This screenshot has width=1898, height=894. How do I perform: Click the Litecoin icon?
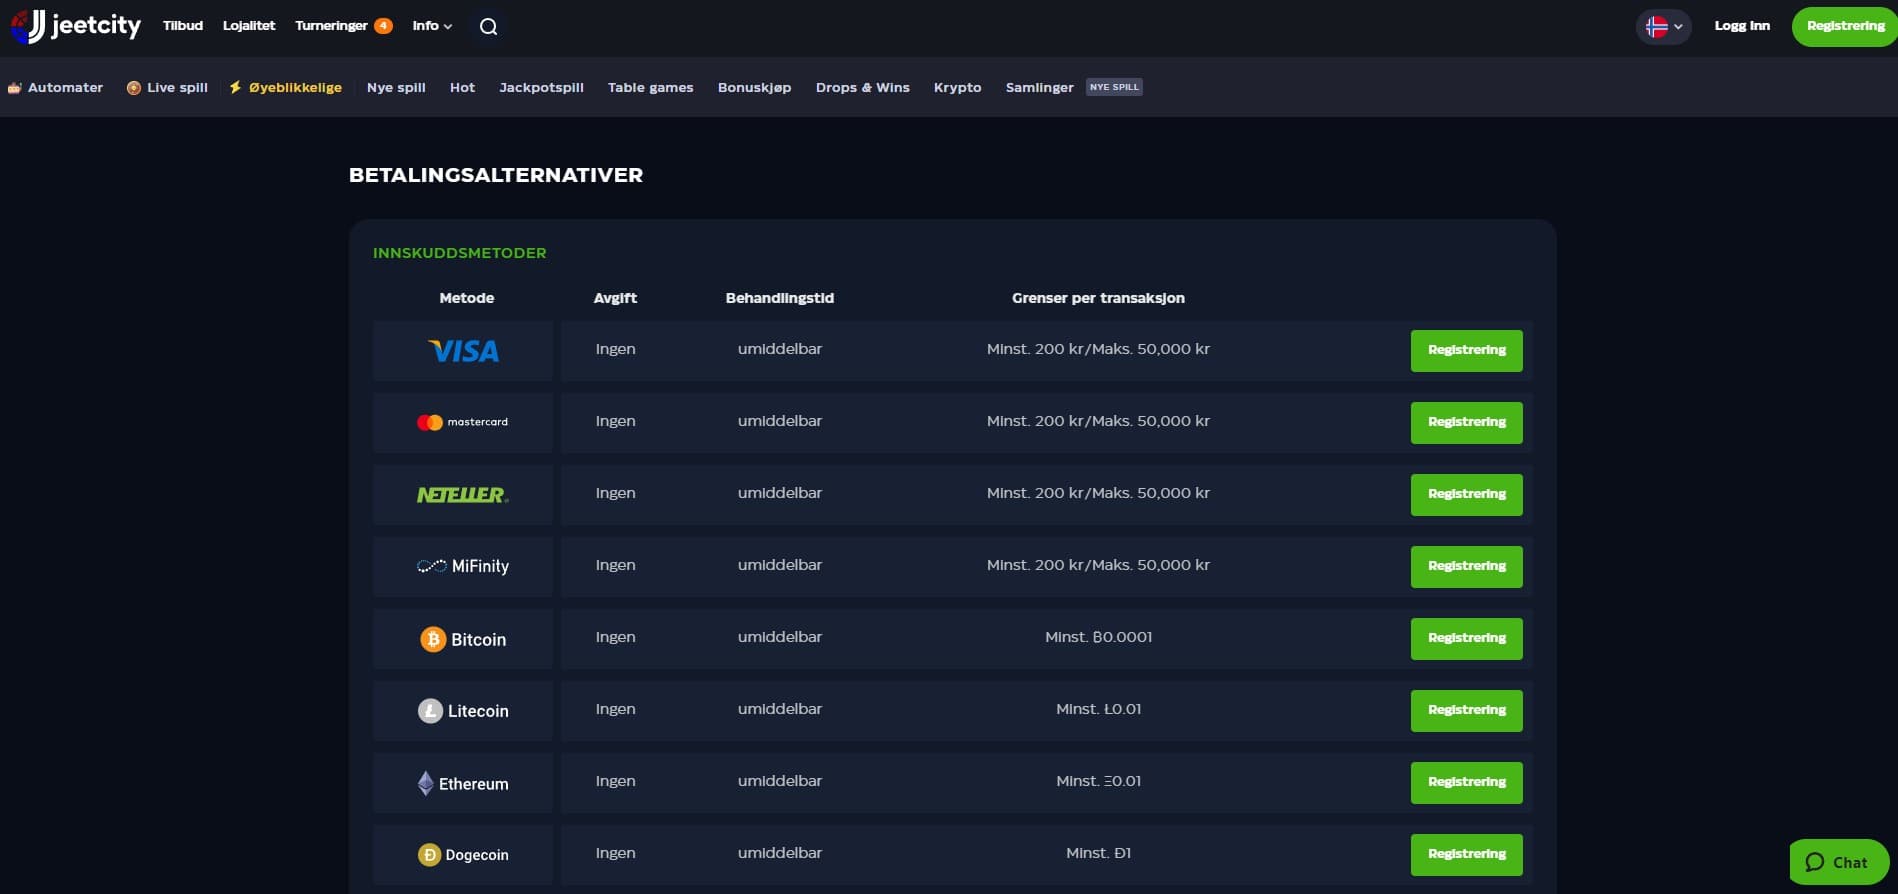pos(430,711)
